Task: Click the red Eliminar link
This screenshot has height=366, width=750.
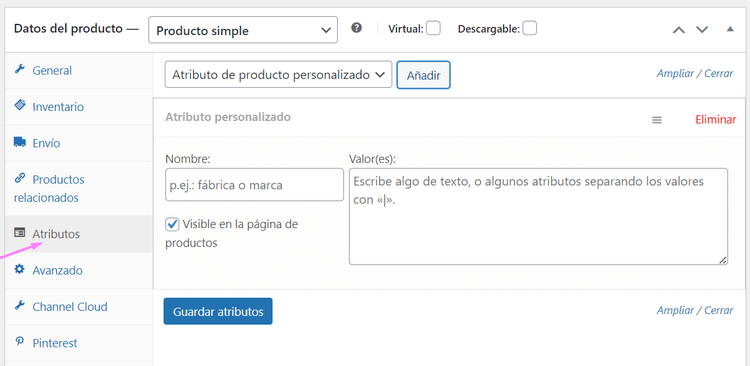Action: [x=716, y=120]
